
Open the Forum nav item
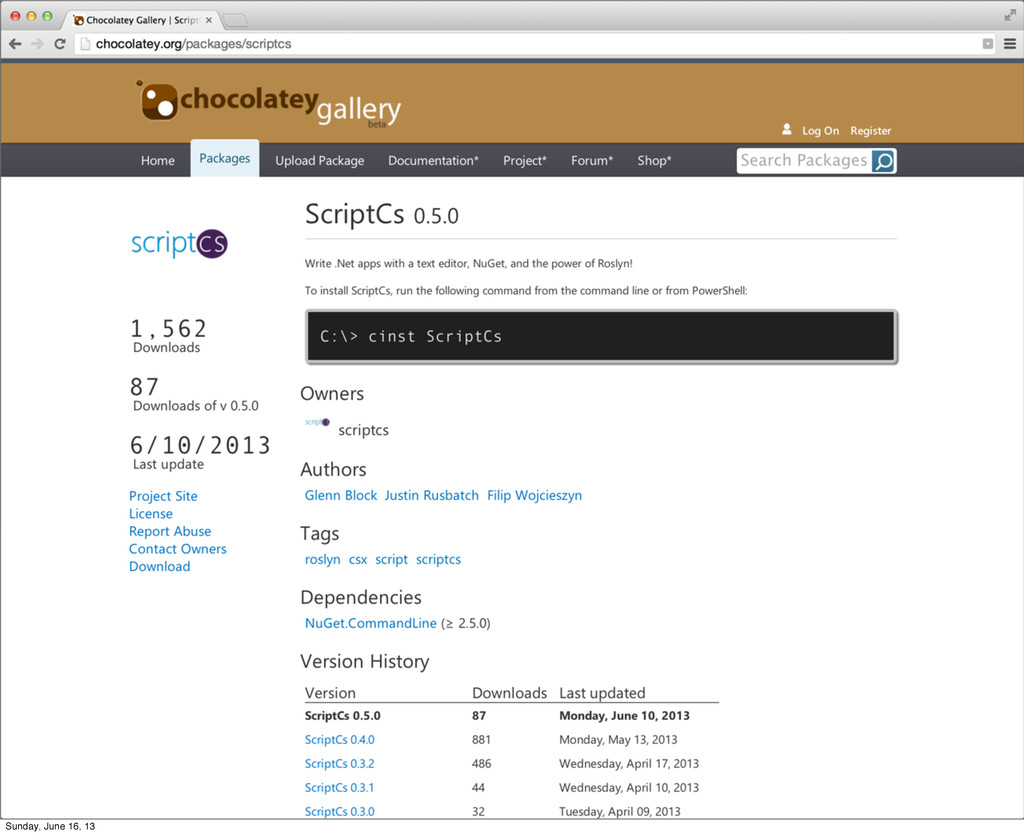592,161
